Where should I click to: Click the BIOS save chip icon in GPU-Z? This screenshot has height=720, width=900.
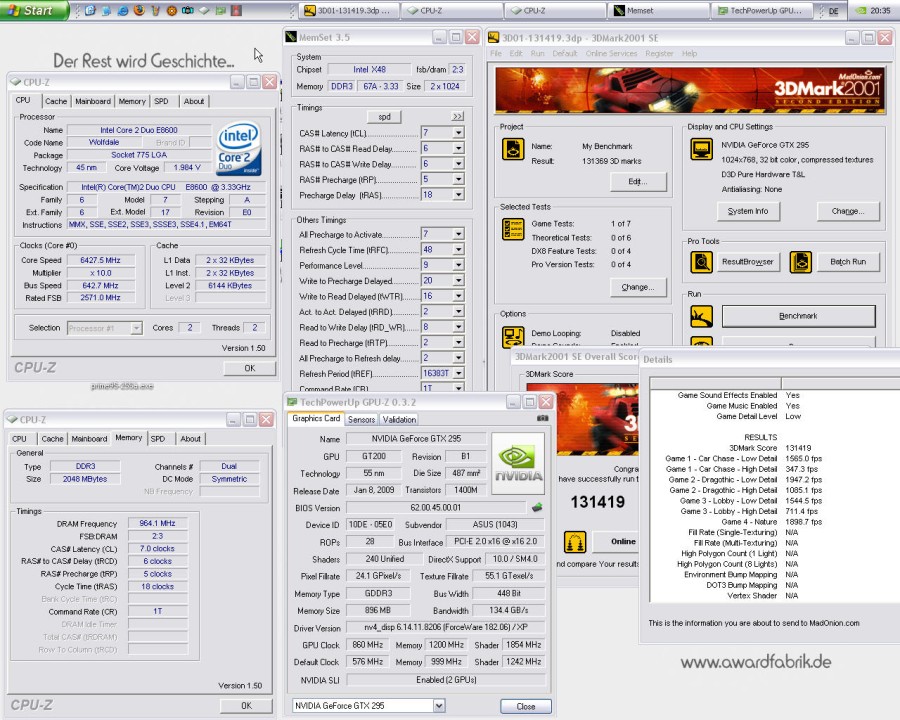(537, 508)
